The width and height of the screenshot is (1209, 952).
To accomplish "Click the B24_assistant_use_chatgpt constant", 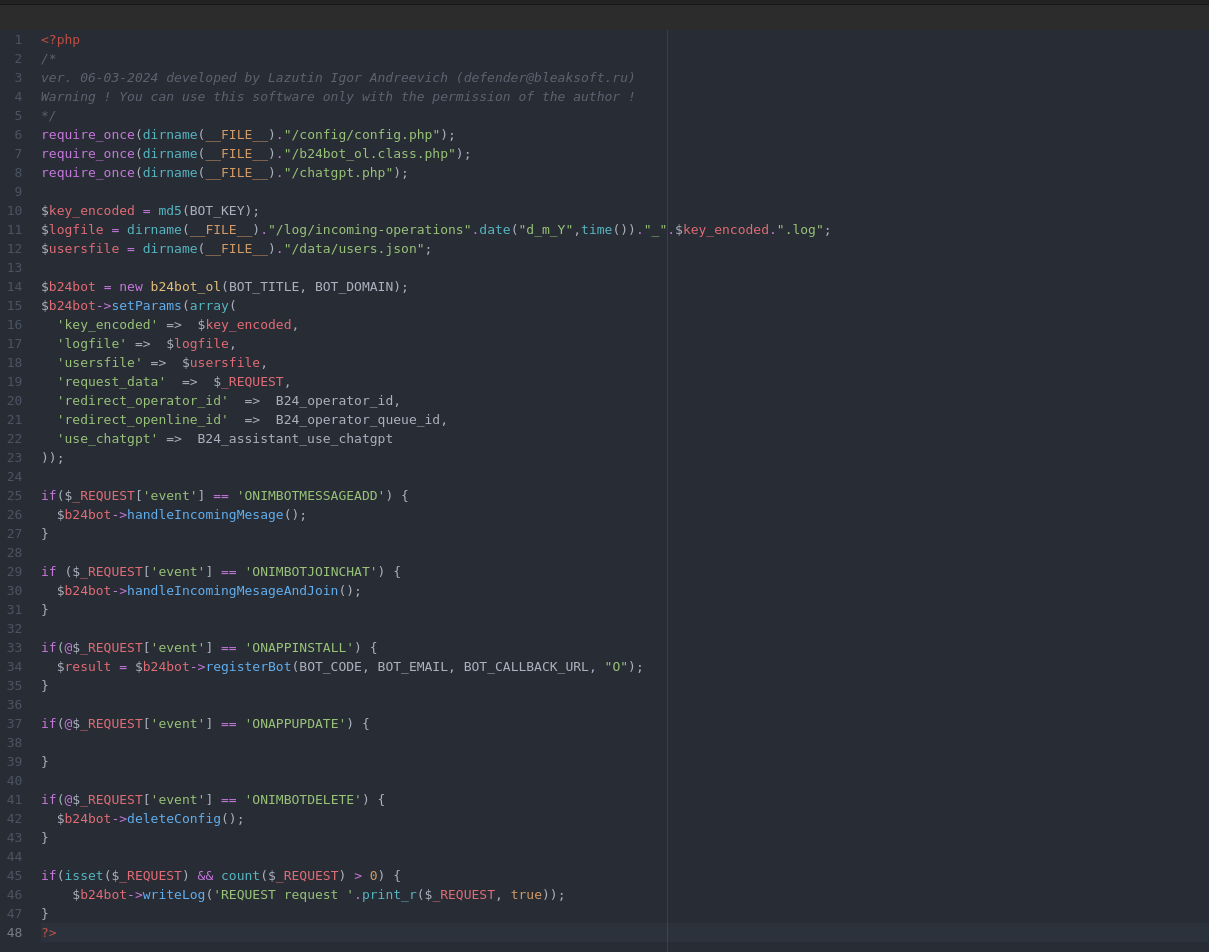I will tap(295, 439).
